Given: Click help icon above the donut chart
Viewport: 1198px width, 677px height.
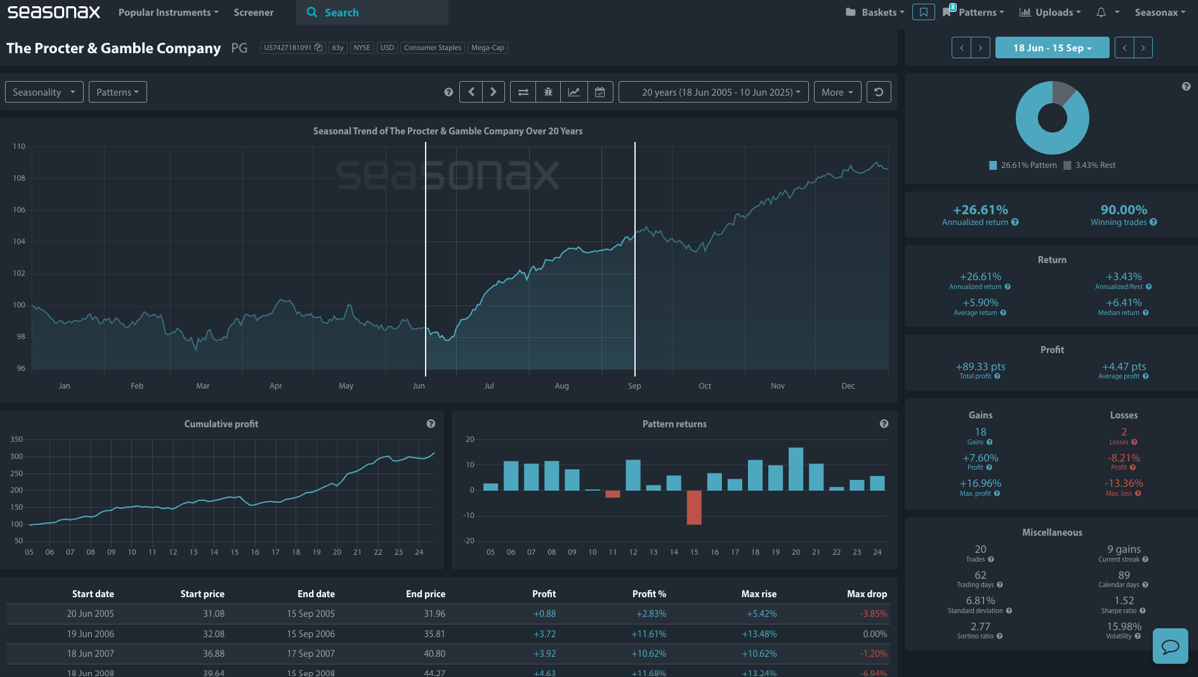Looking at the screenshot, I should (1186, 86).
